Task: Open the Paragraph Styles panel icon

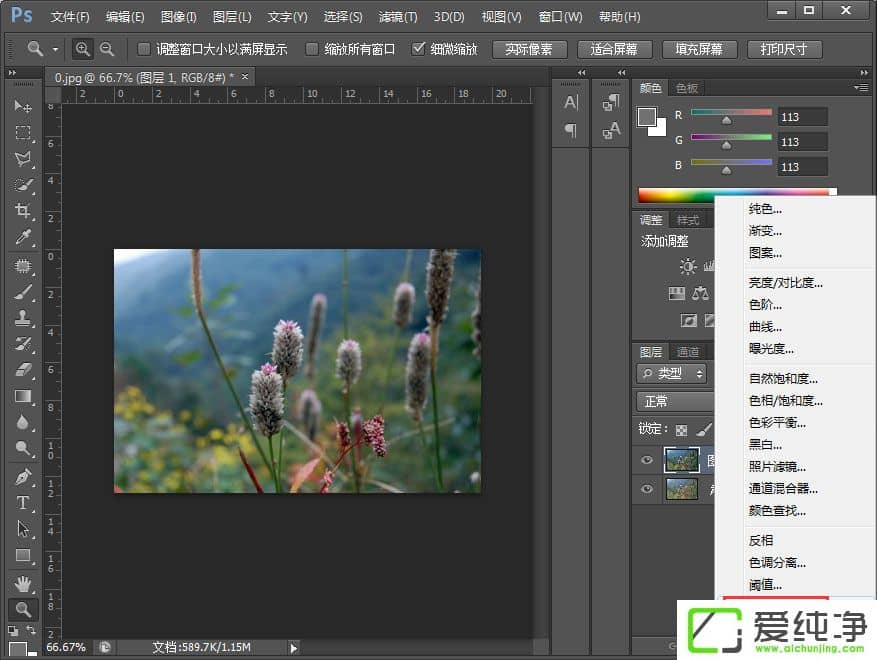Action: click(x=611, y=102)
